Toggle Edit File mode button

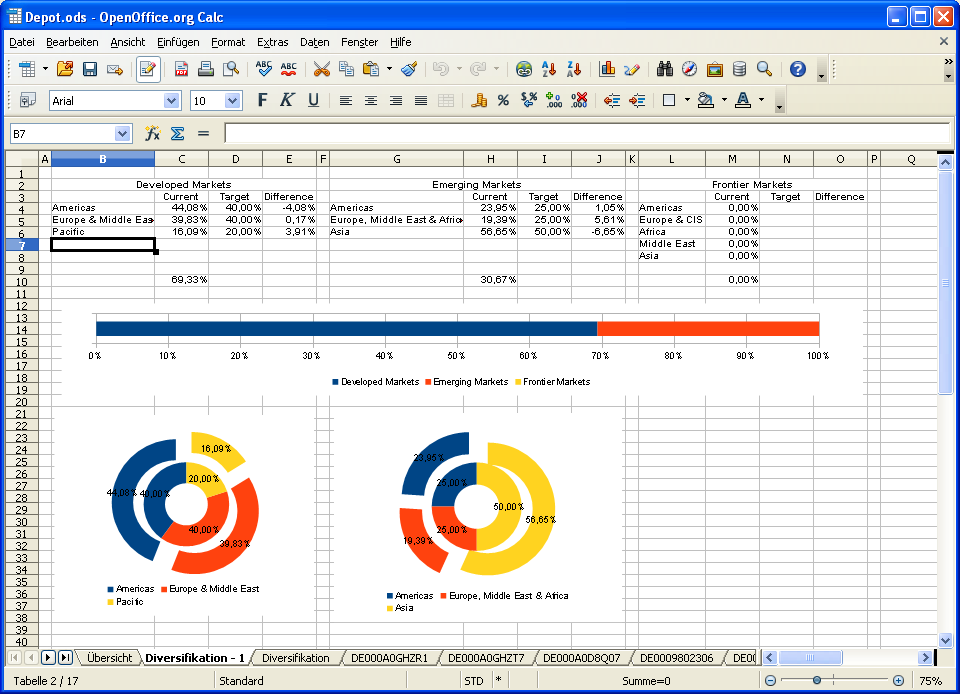click(148, 69)
